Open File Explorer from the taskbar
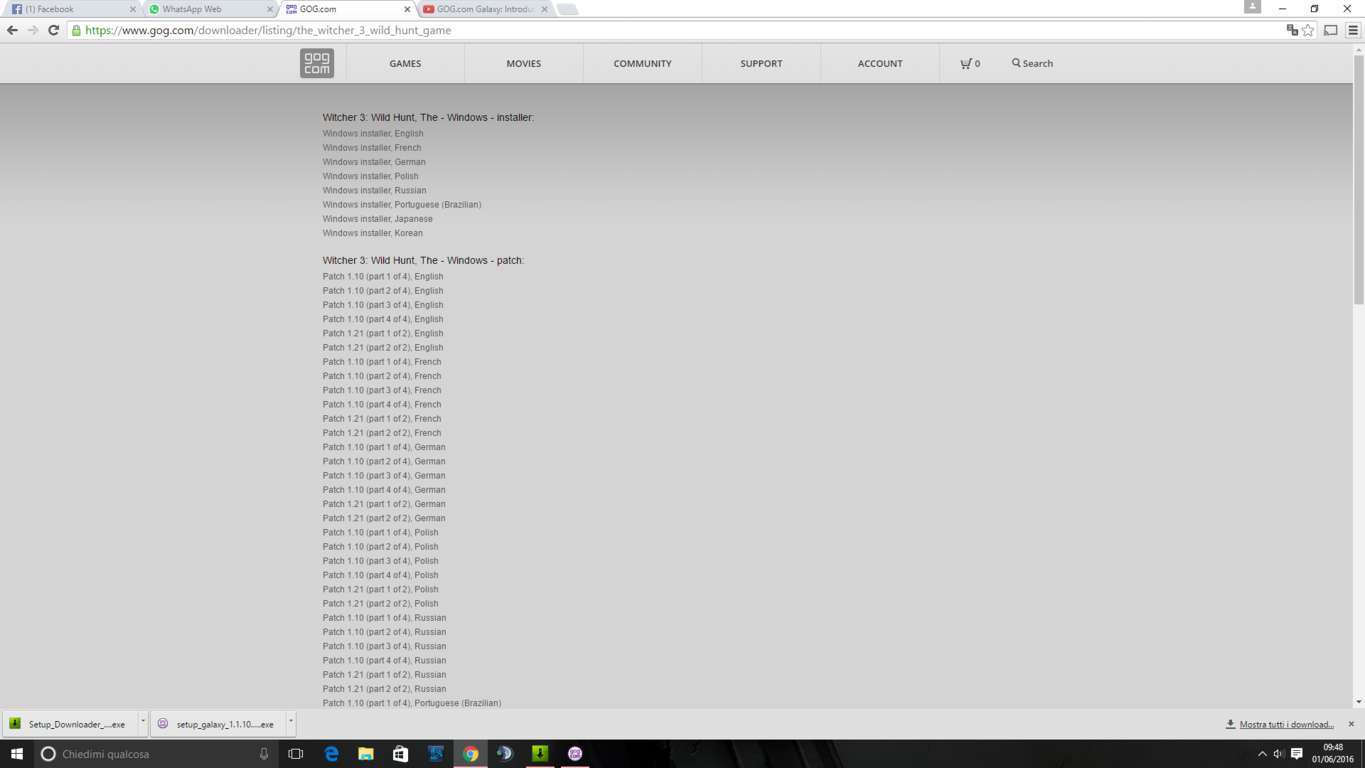The width and height of the screenshot is (1365, 768). pos(366,754)
